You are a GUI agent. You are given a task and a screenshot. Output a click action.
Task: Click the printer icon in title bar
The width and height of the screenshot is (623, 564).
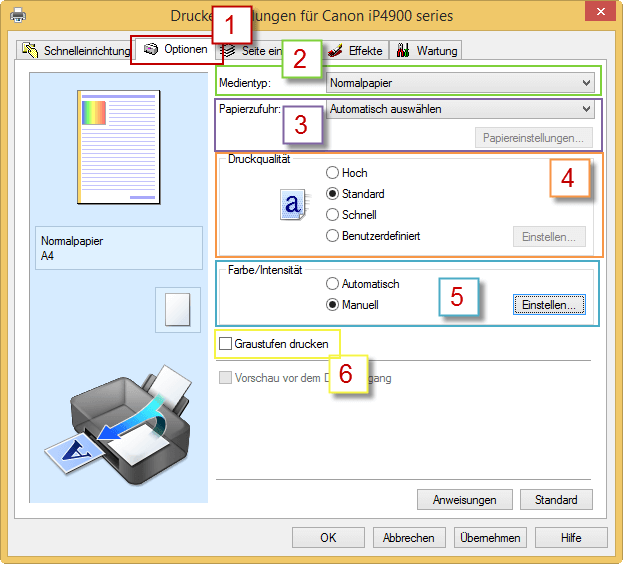(x=18, y=16)
